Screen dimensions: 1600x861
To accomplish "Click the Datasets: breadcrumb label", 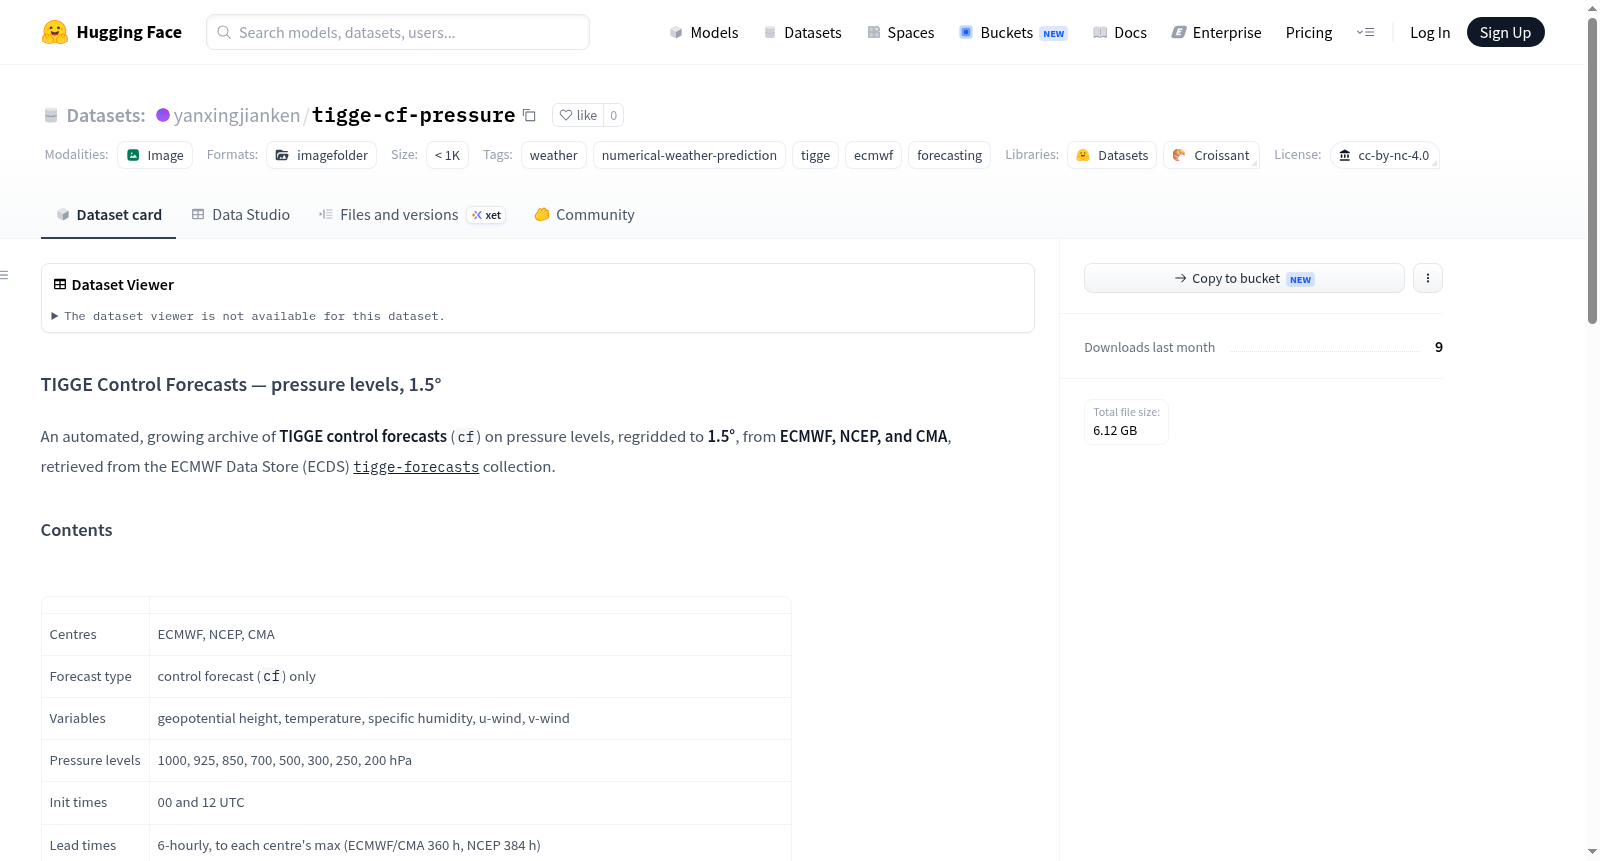I will [106, 115].
